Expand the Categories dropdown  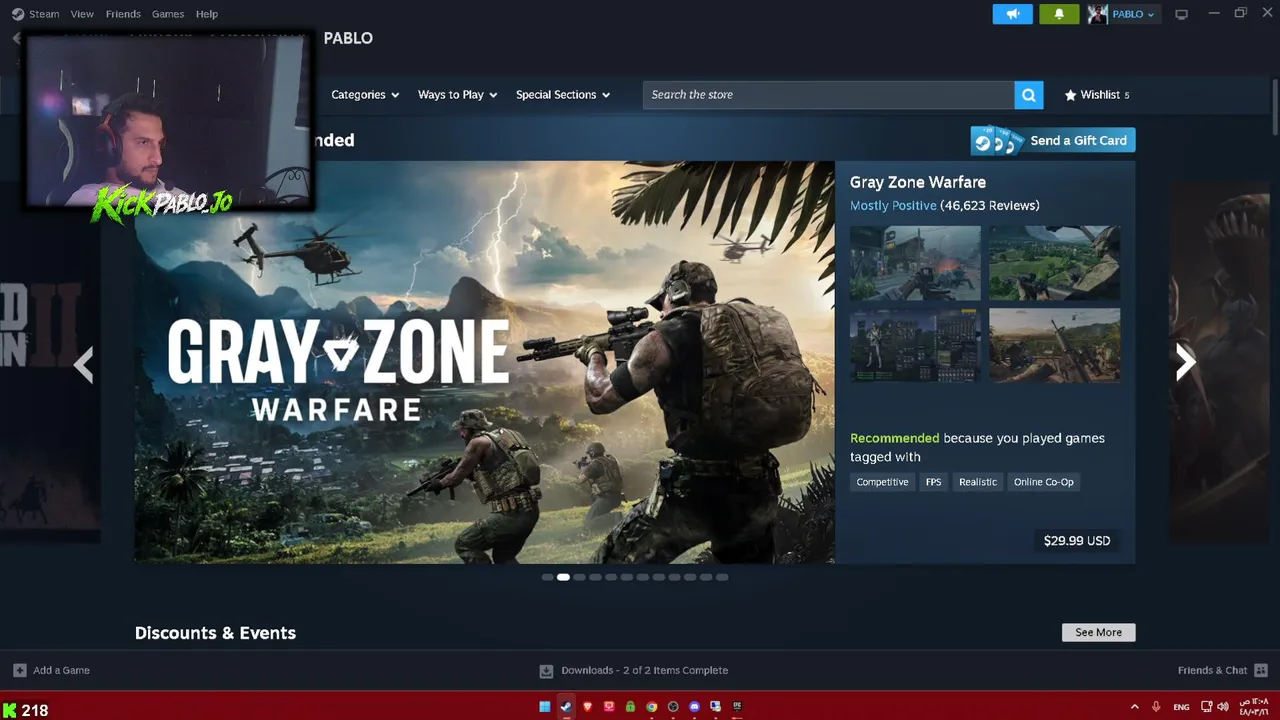[x=365, y=95]
